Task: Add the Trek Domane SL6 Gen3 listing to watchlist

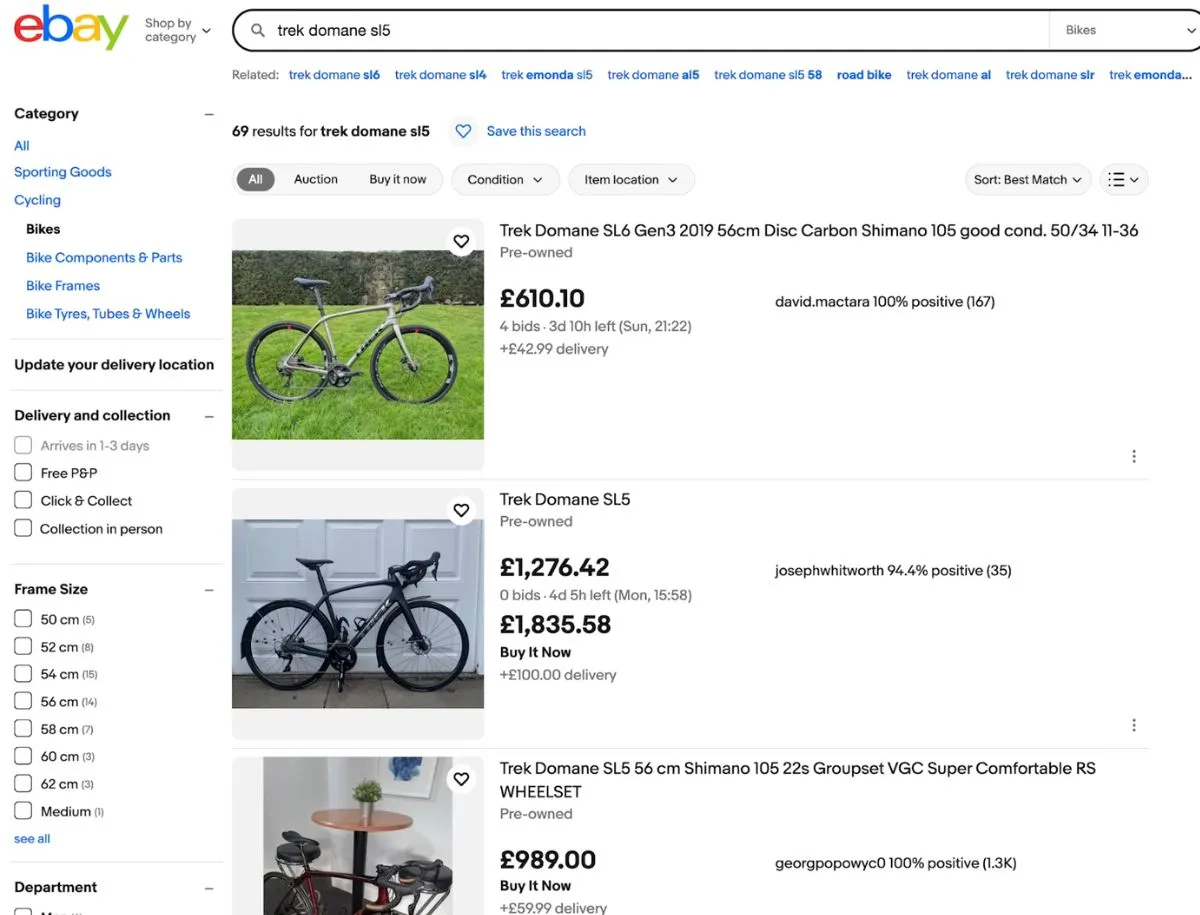Action: (x=461, y=241)
